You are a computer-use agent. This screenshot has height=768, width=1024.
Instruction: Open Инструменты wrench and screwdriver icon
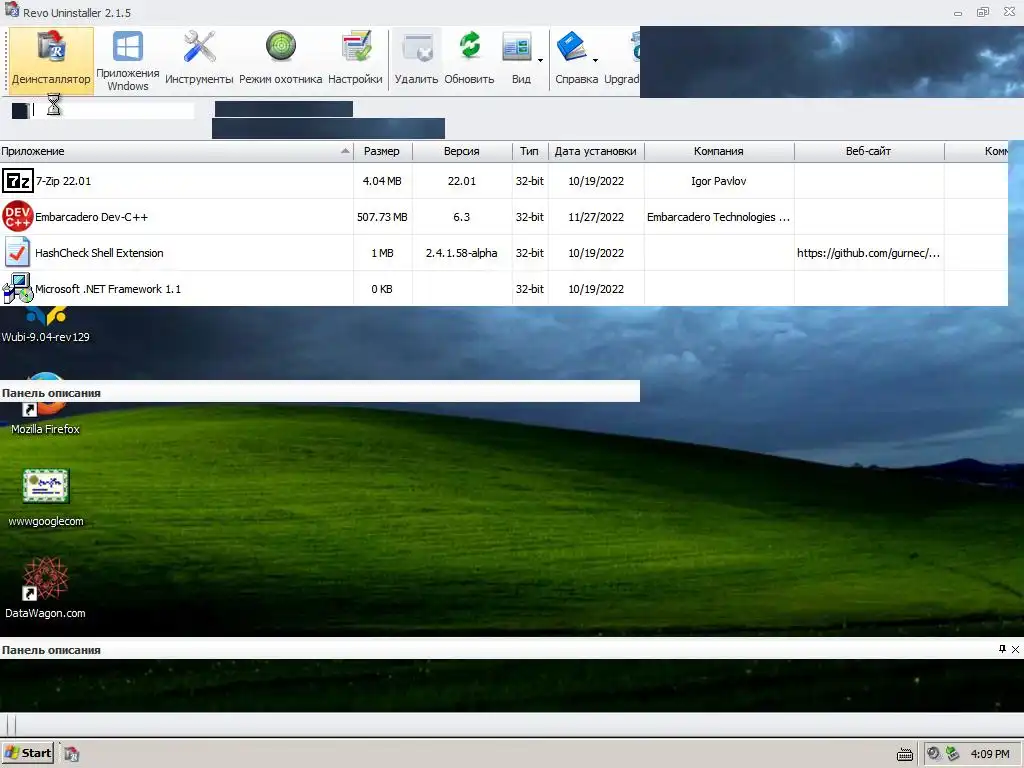[199, 47]
